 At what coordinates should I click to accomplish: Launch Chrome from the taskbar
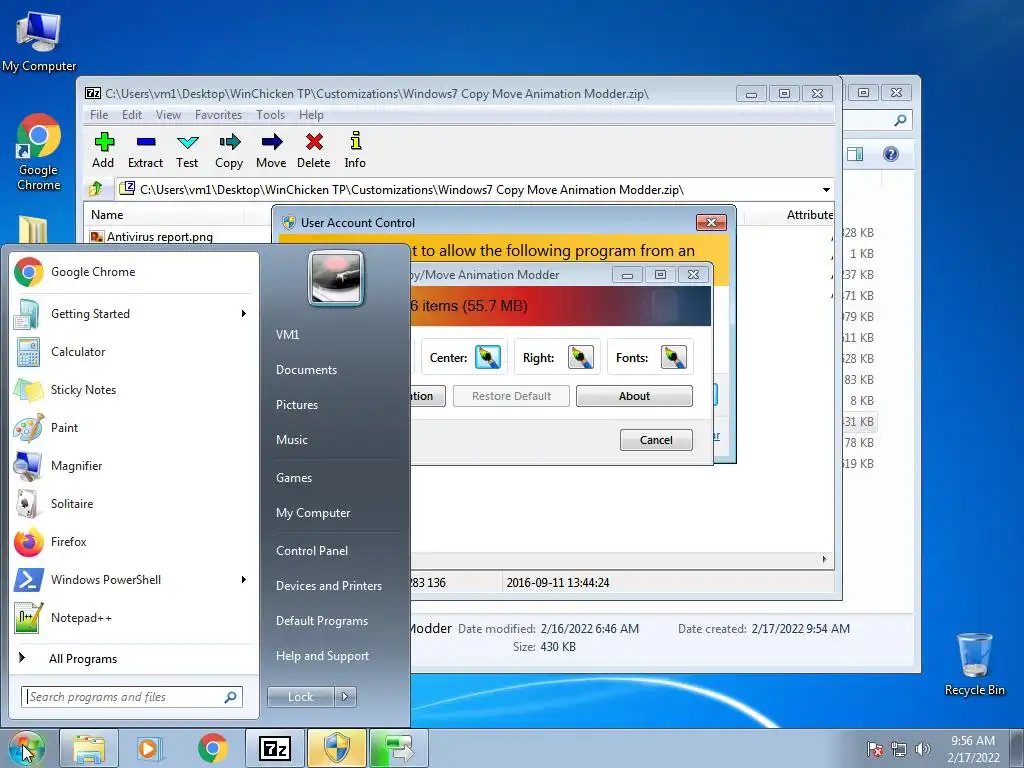point(213,748)
